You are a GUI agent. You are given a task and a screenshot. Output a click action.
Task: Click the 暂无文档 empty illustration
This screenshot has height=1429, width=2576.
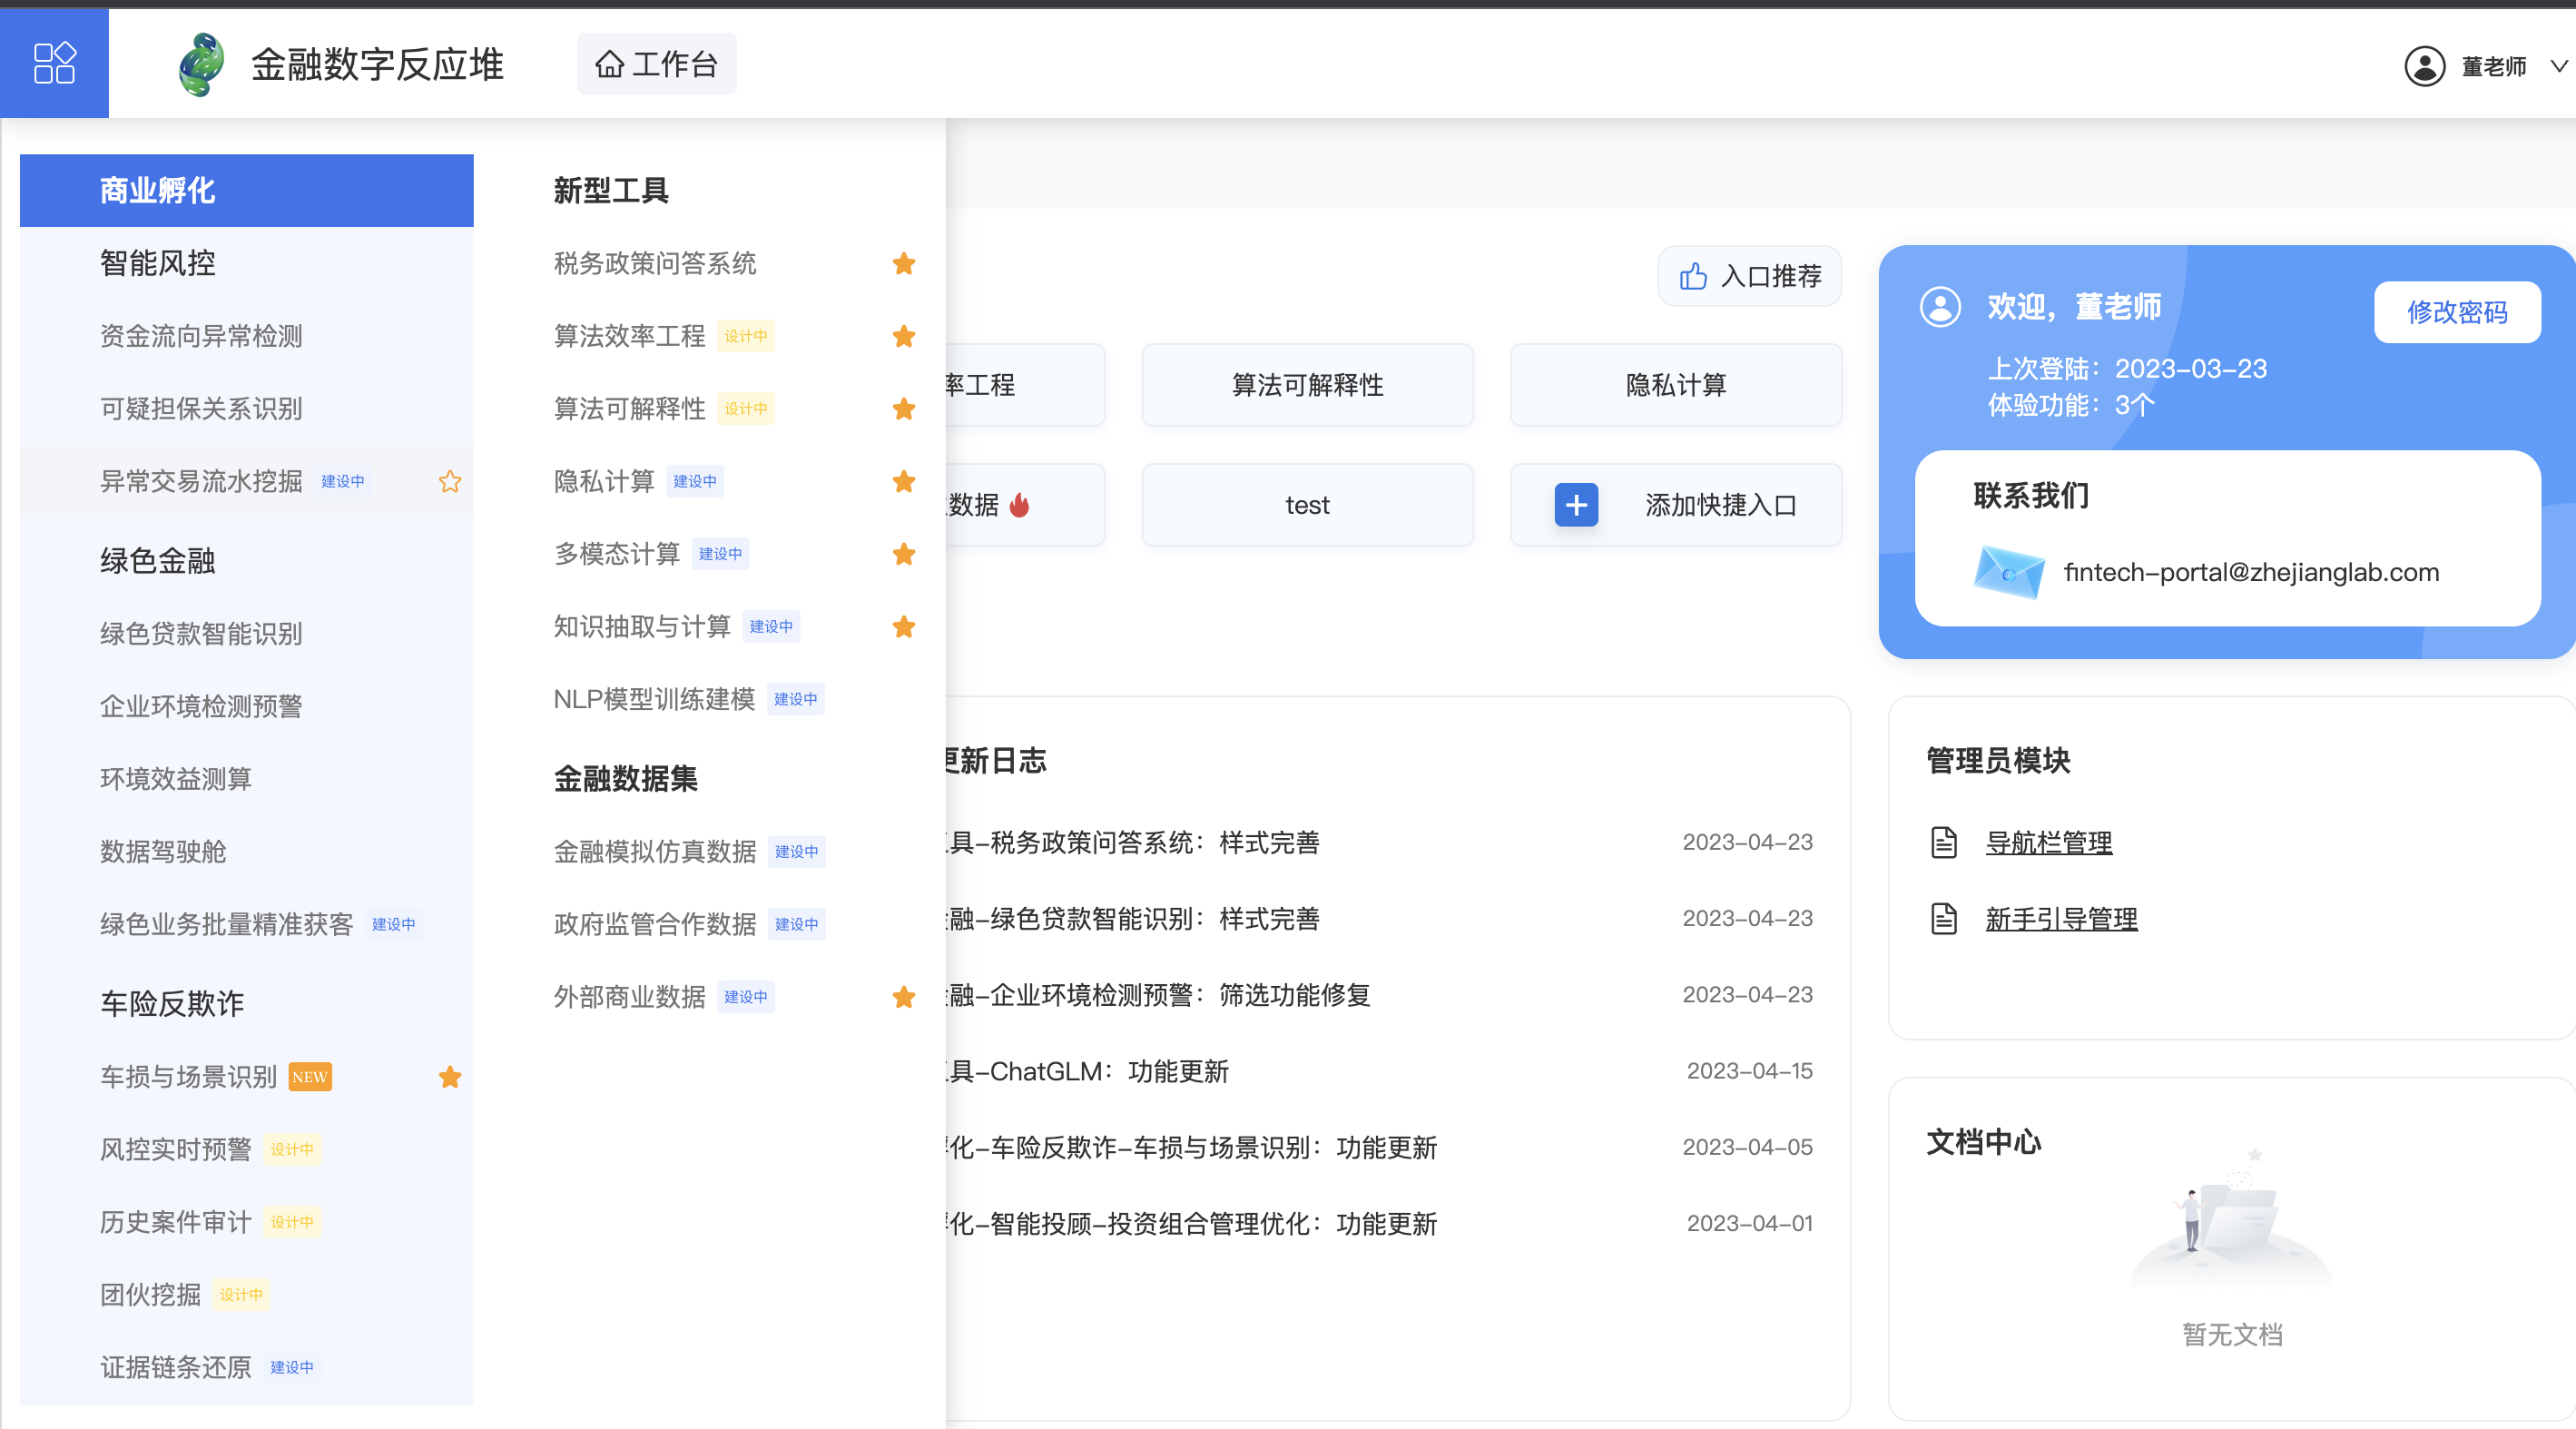coord(2232,1218)
